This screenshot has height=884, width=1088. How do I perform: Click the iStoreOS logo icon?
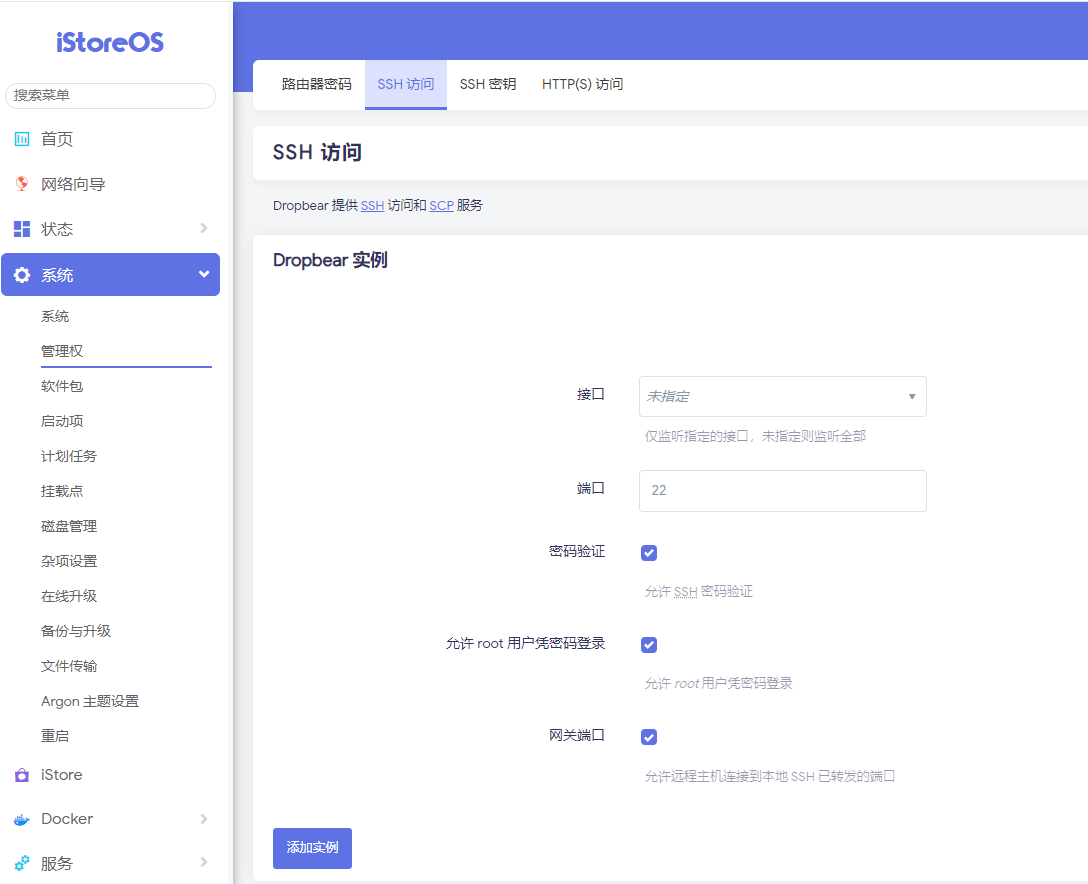pos(110,40)
